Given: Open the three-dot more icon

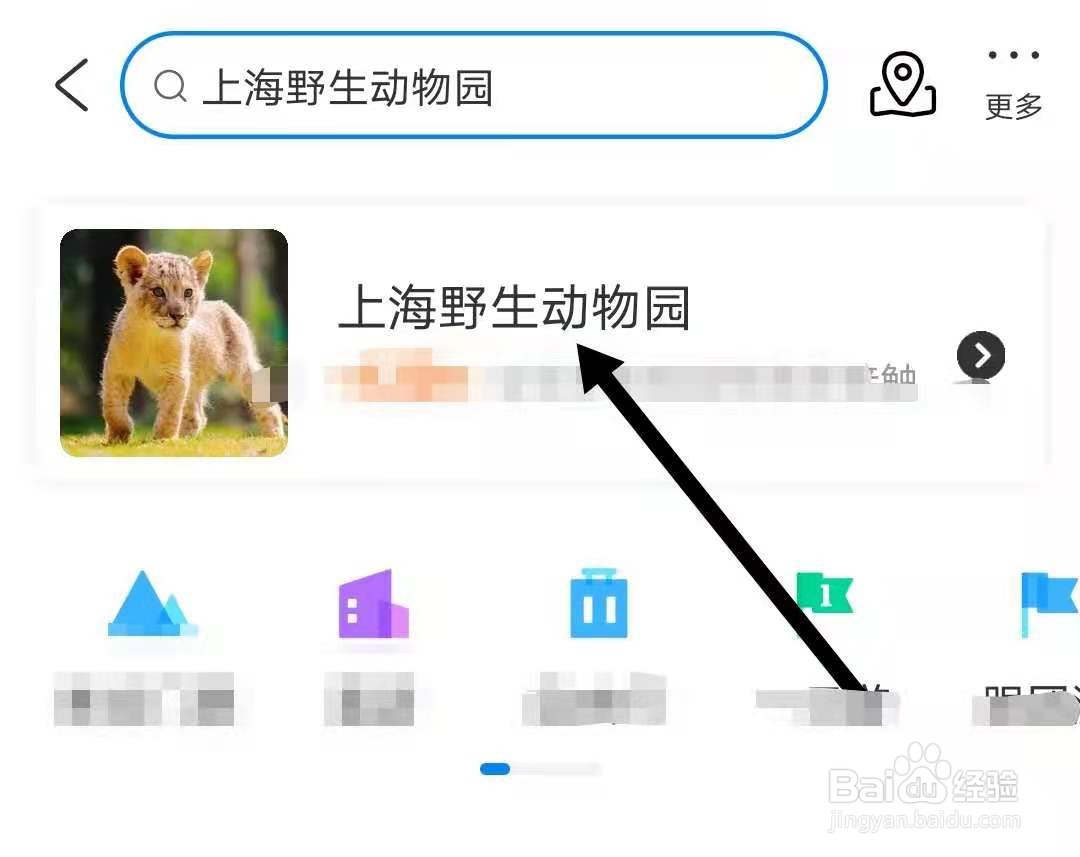Looking at the screenshot, I should click(1013, 55).
